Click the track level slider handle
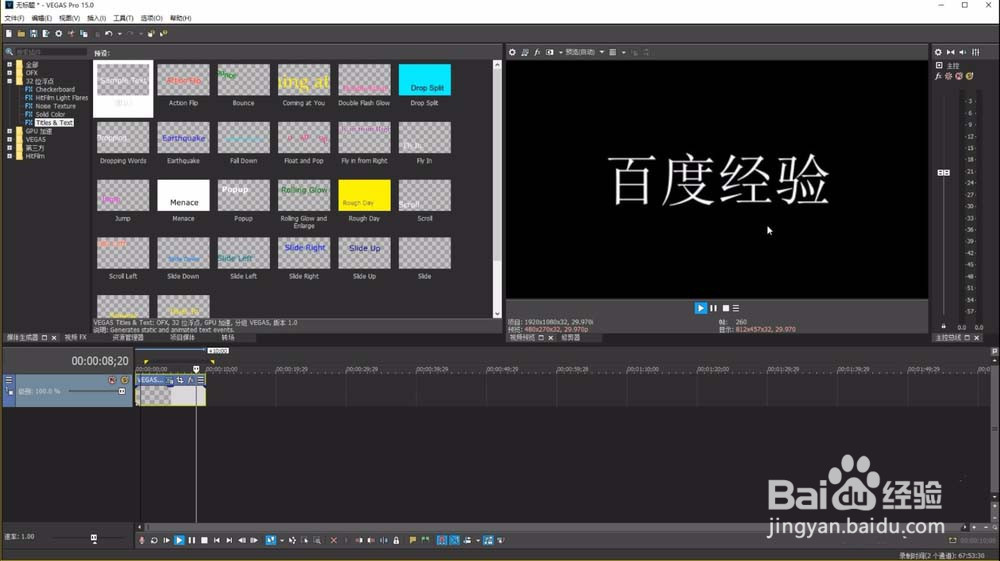This screenshot has height=561, width=1000. [x=122, y=391]
